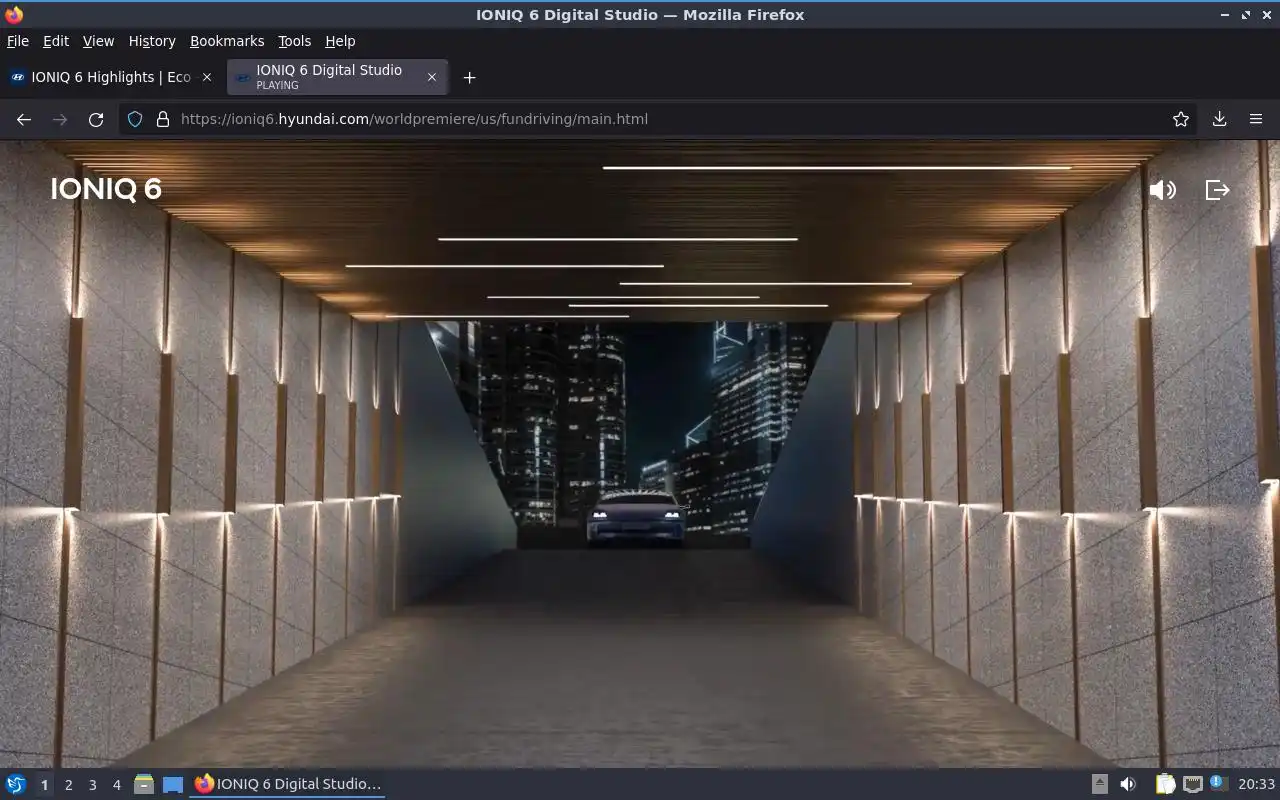Close the IONIQ 6 Digital Studio tab
Image resolution: width=1280 pixels, height=800 pixels.
(x=432, y=77)
